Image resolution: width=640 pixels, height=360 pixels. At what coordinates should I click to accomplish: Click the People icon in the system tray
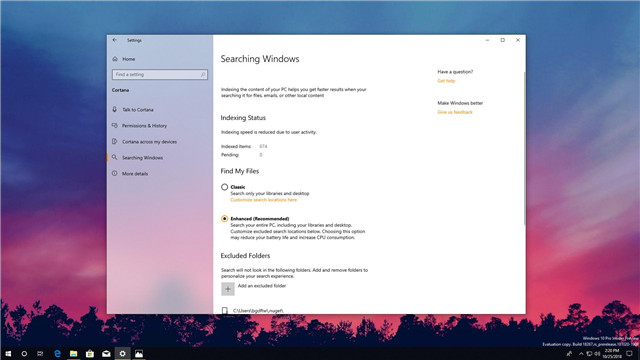tap(569, 353)
